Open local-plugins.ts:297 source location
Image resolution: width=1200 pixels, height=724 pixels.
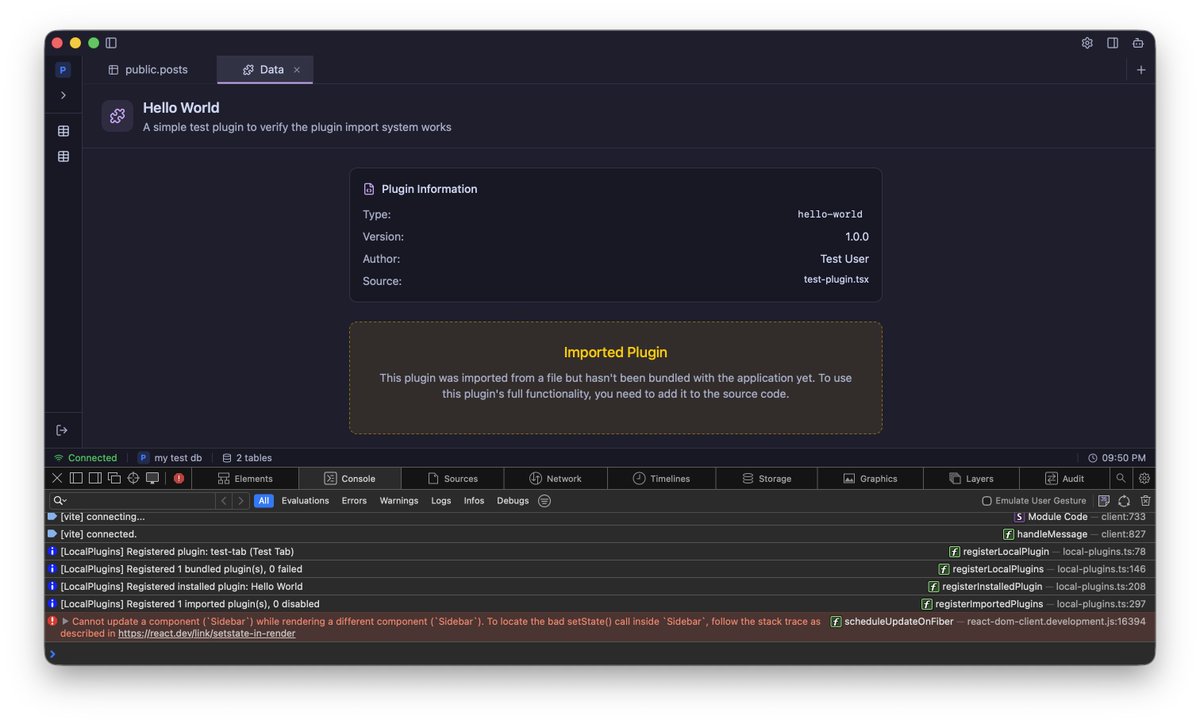(1101, 604)
